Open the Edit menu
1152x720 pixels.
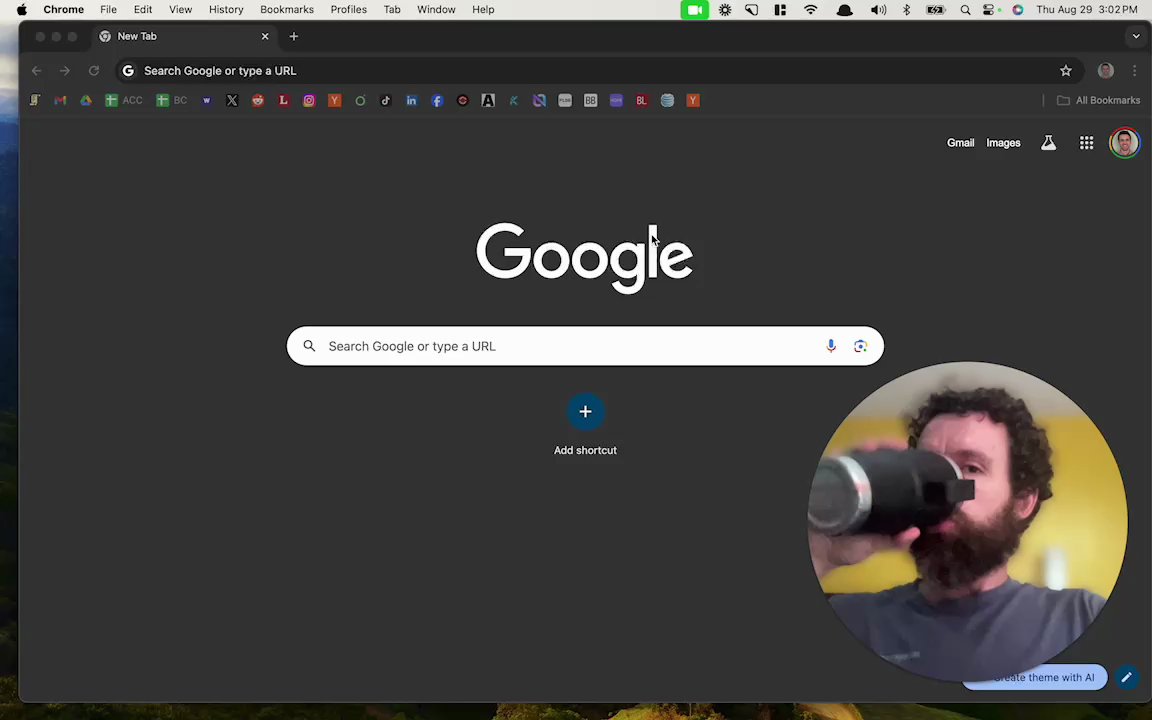[143, 10]
